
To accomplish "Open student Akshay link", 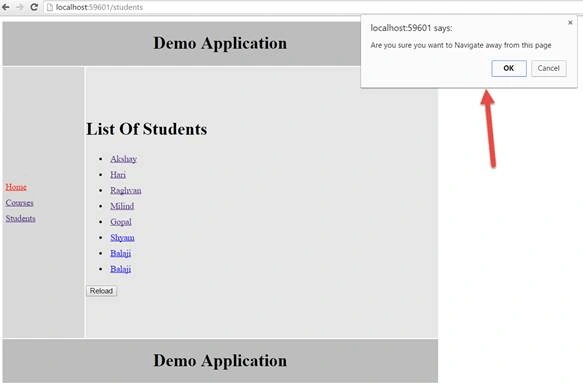I will click(123, 159).
